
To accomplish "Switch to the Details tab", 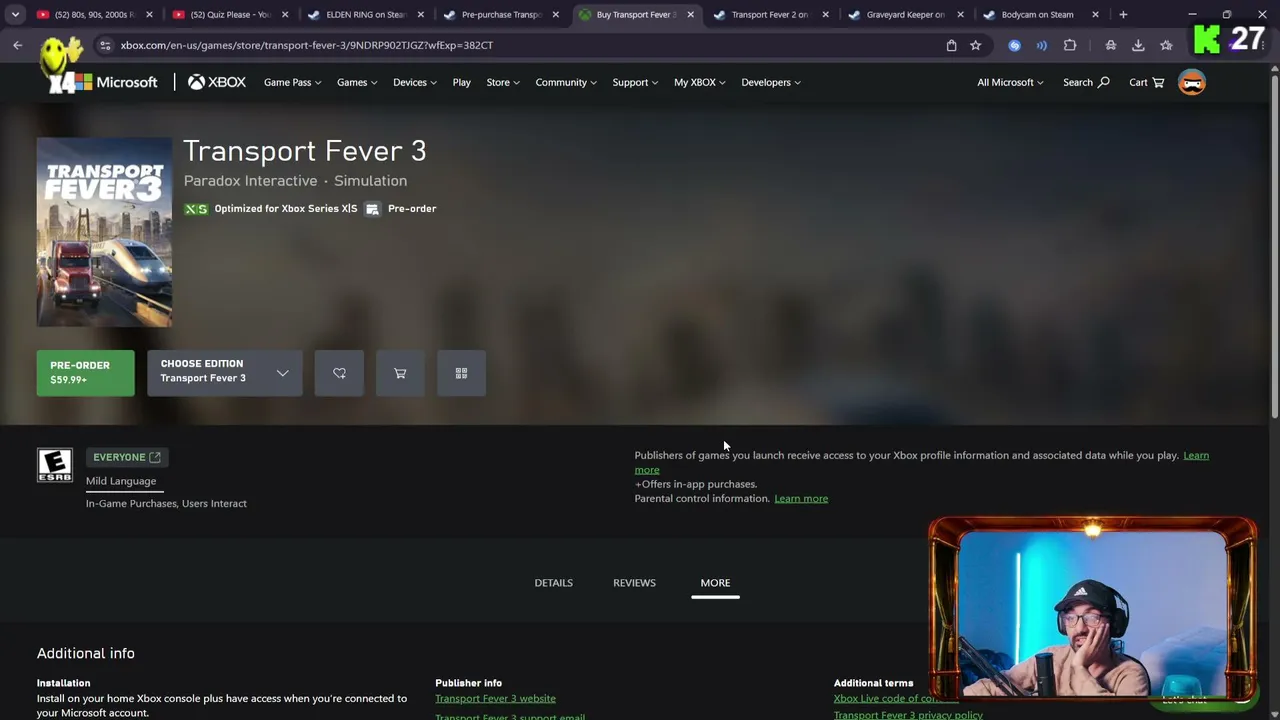I will tap(553, 583).
